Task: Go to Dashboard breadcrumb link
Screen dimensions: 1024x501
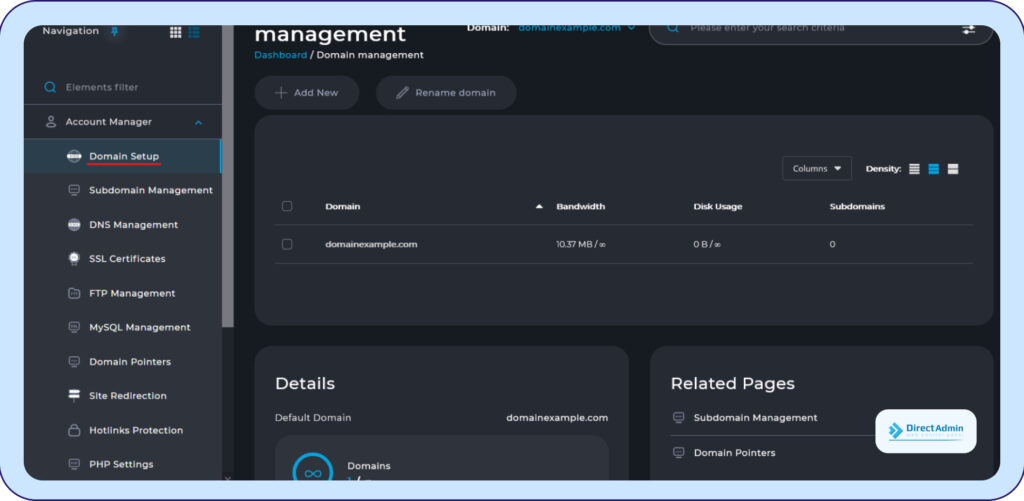Action: pos(280,55)
